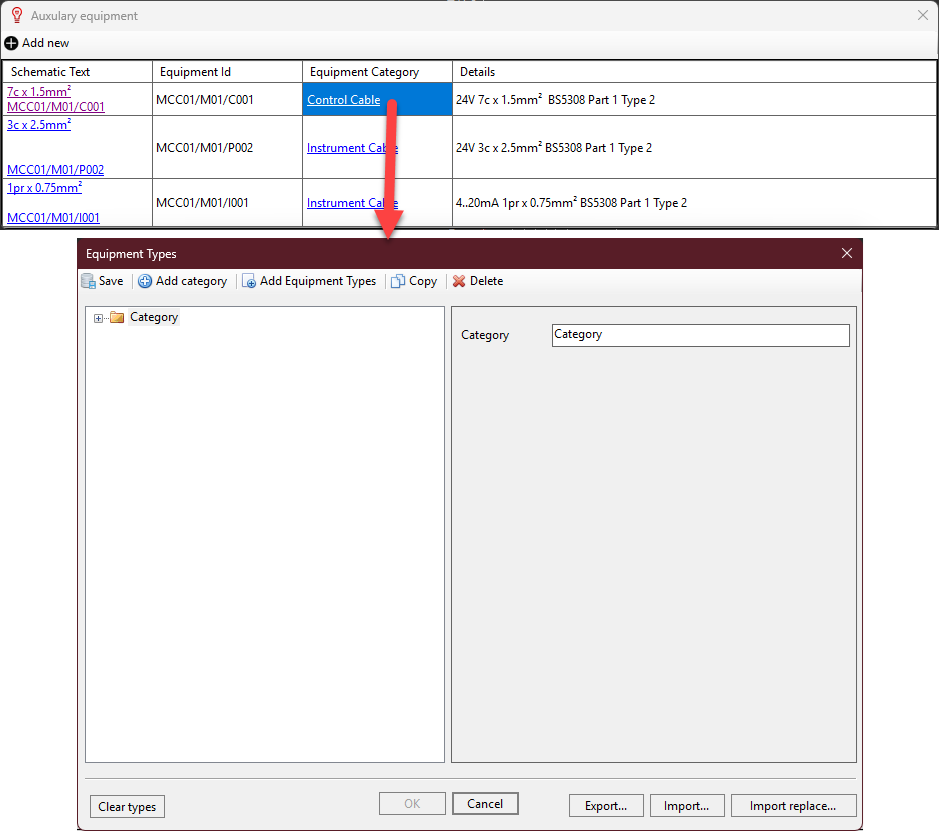Viewport: 939px width, 831px height.
Task: Click the Import replace... button
Action: (793, 806)
